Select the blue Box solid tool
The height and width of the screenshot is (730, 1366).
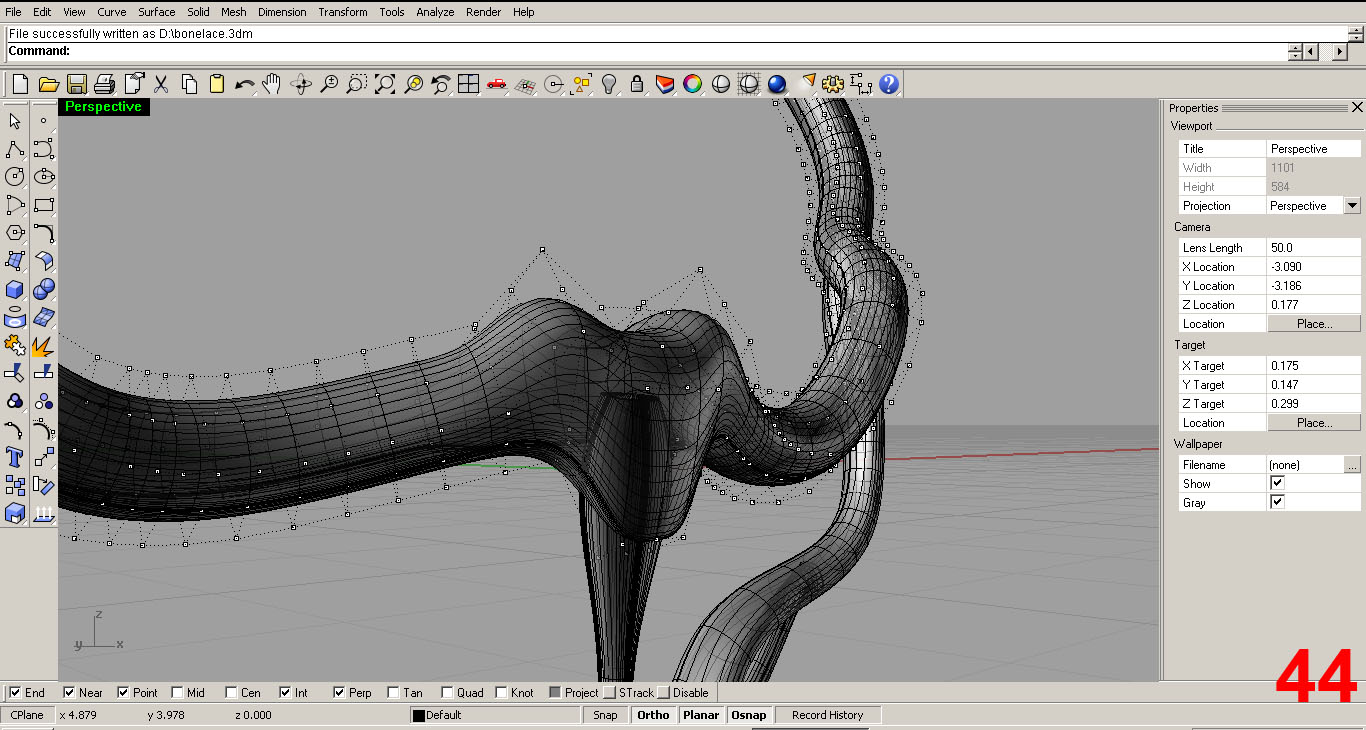15,289
